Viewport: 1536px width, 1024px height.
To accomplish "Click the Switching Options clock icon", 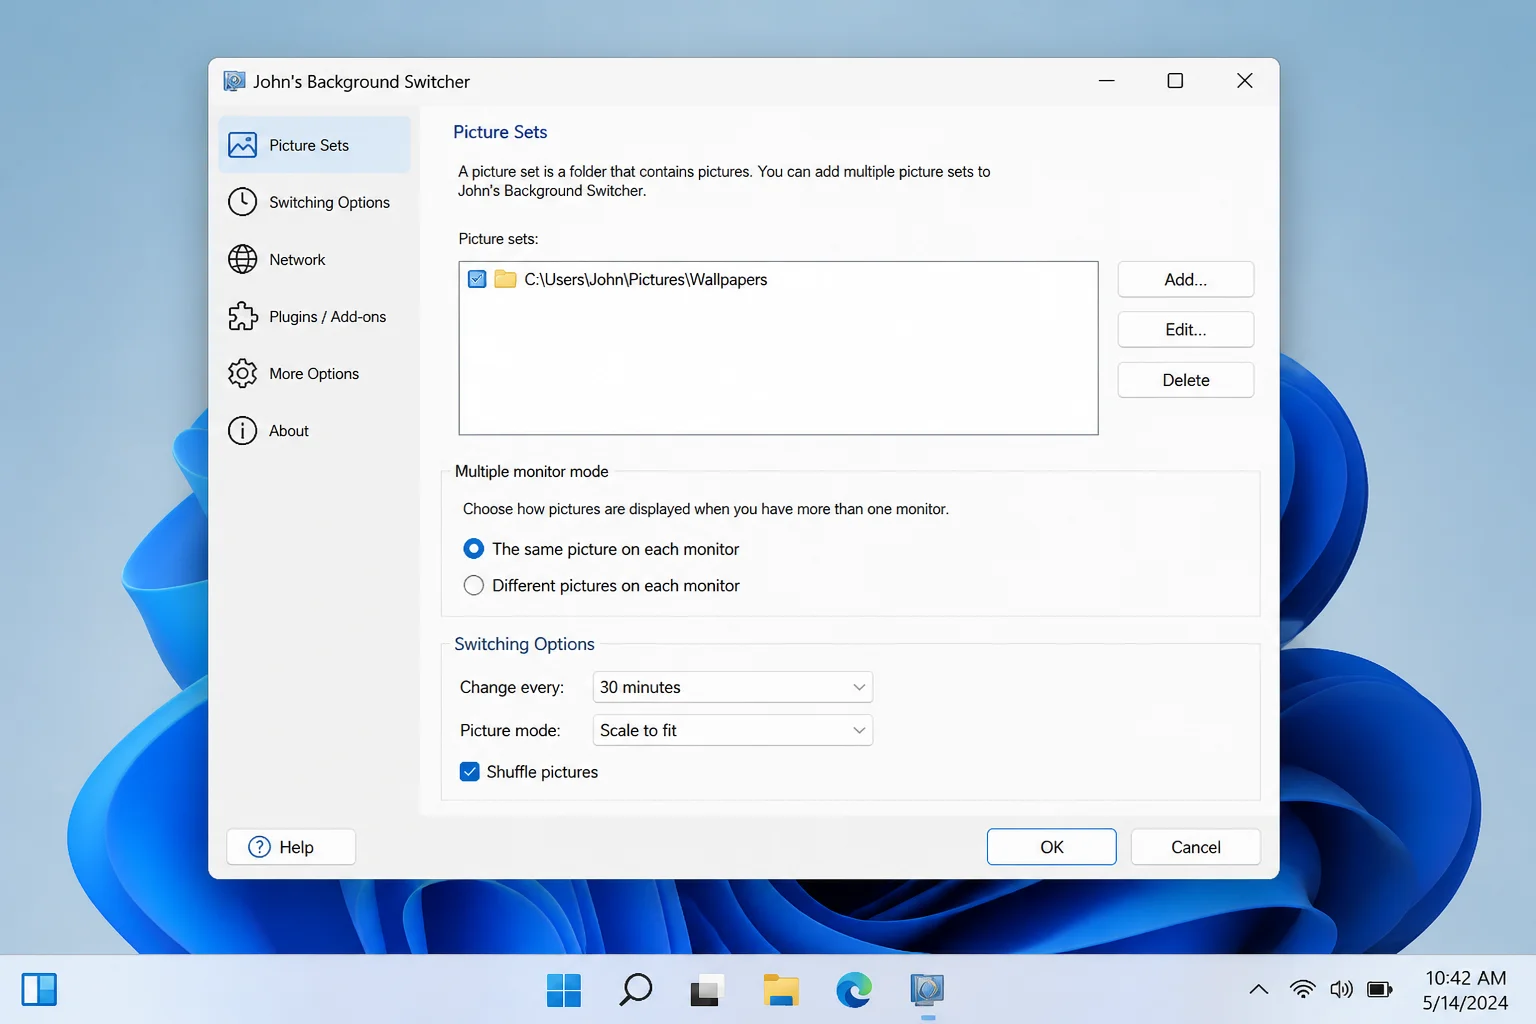I will 242,202.
